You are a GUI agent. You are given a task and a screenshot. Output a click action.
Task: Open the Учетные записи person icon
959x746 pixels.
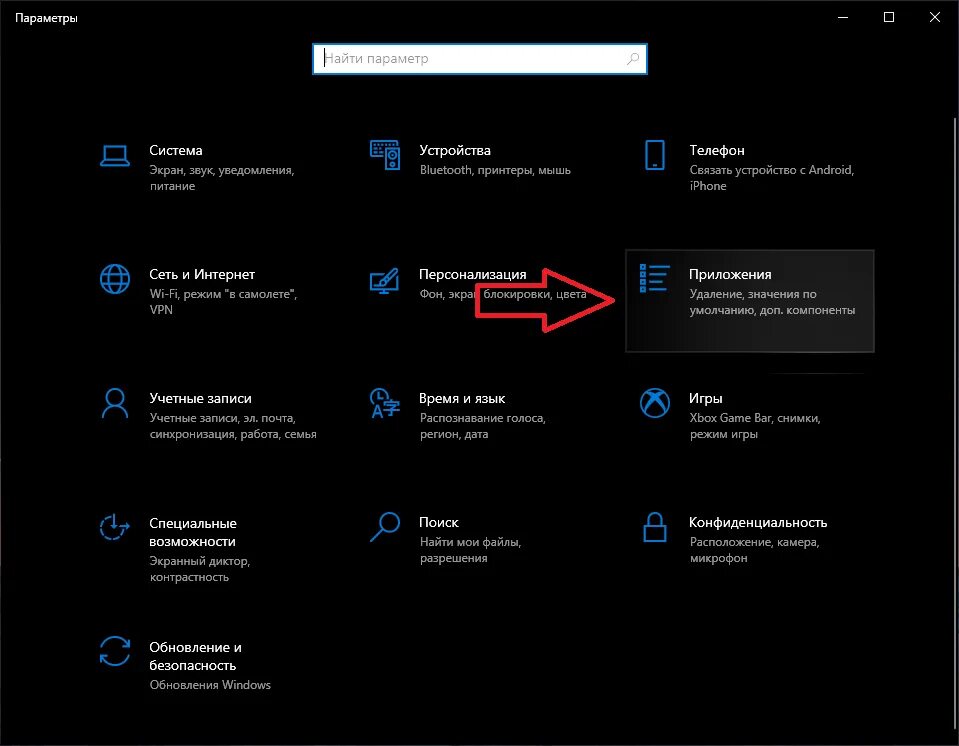pyautogui.click(x=115, y=403)
